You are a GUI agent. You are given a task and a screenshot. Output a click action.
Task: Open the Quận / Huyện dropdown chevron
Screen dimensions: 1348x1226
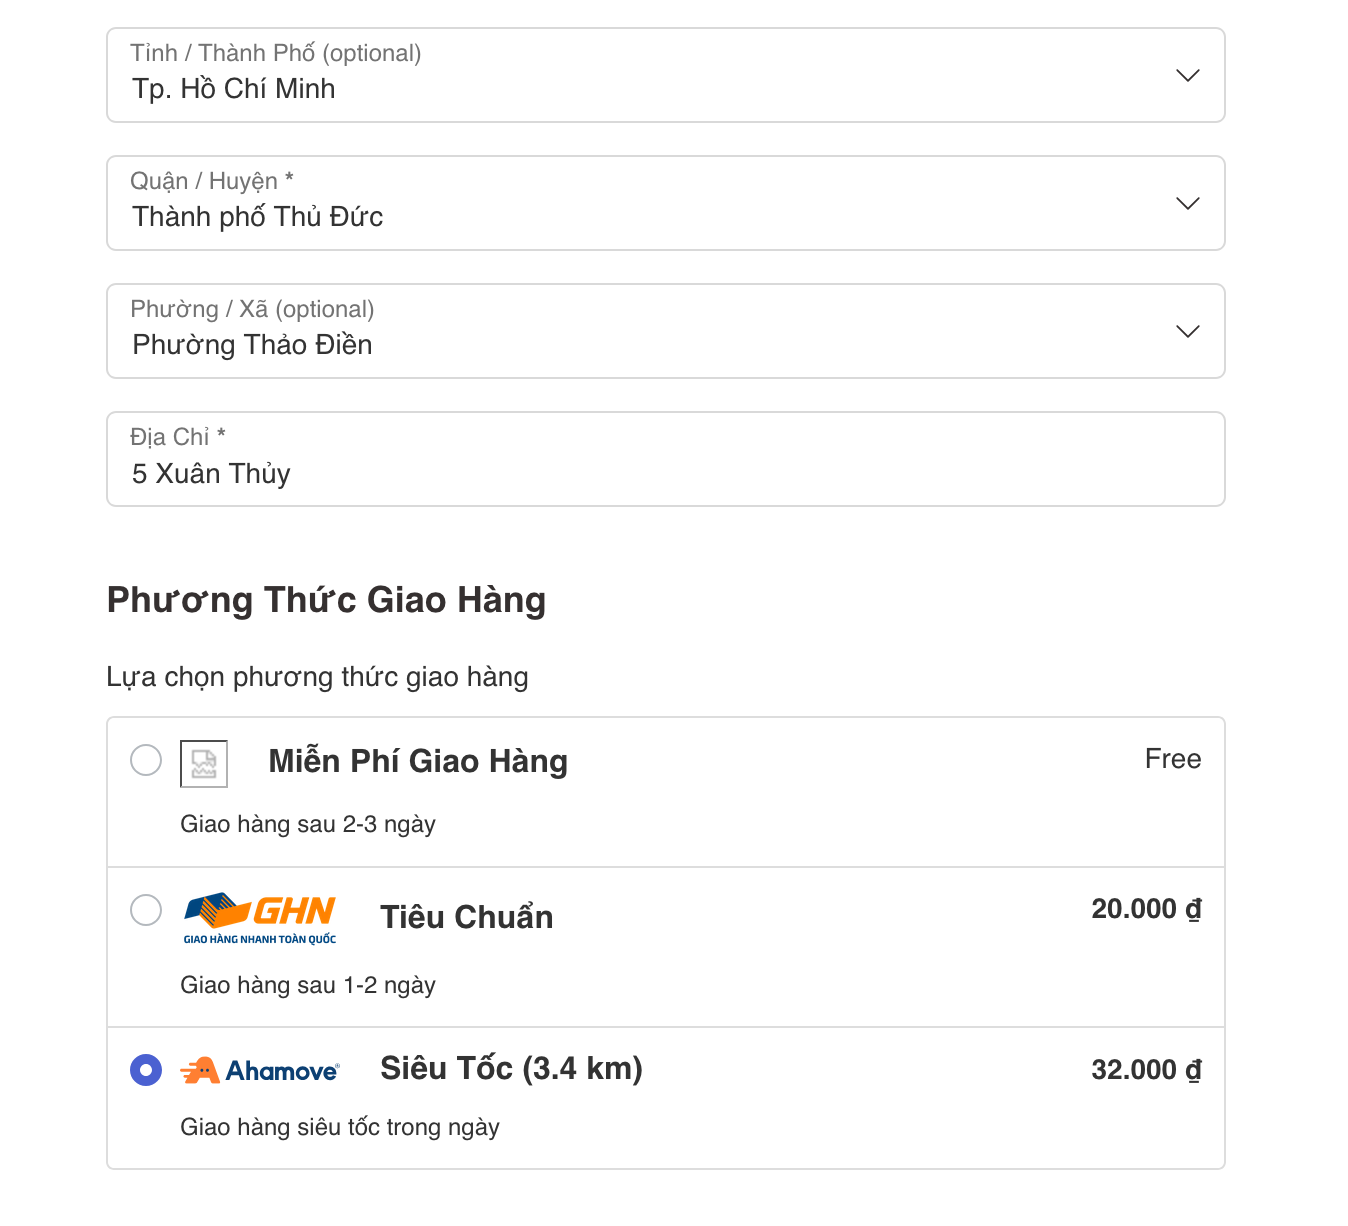(1187, 204)
